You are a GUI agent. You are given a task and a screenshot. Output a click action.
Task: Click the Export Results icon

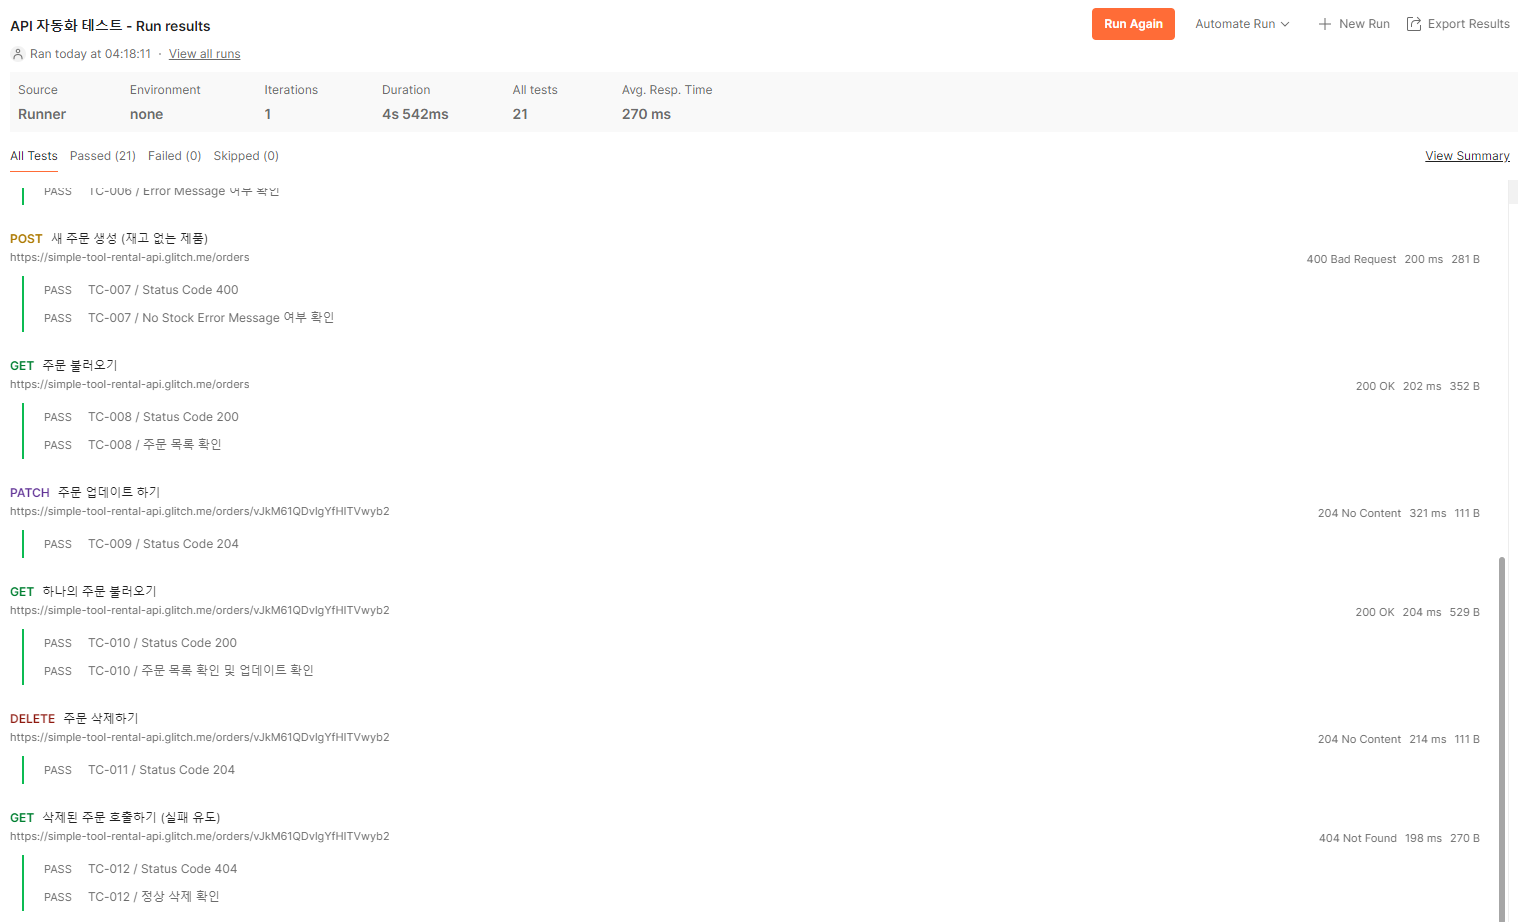coord(1414,24)
